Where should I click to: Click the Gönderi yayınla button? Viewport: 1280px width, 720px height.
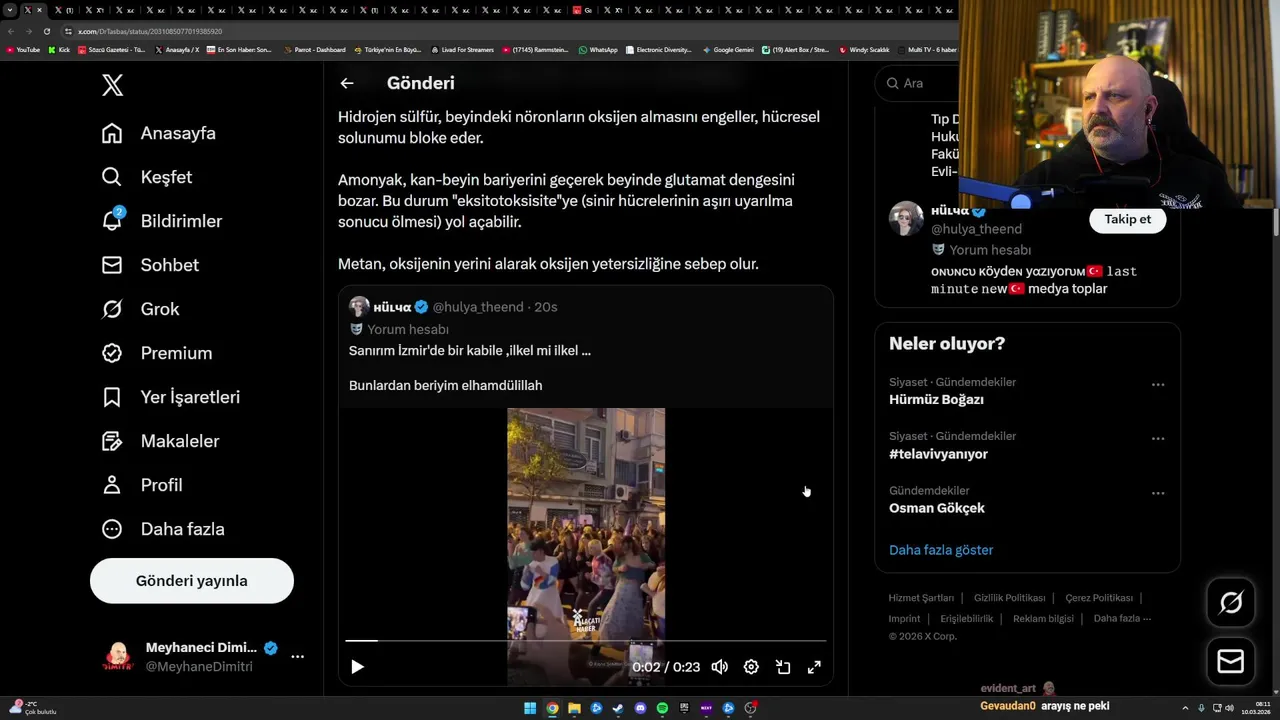pos(192,581)
